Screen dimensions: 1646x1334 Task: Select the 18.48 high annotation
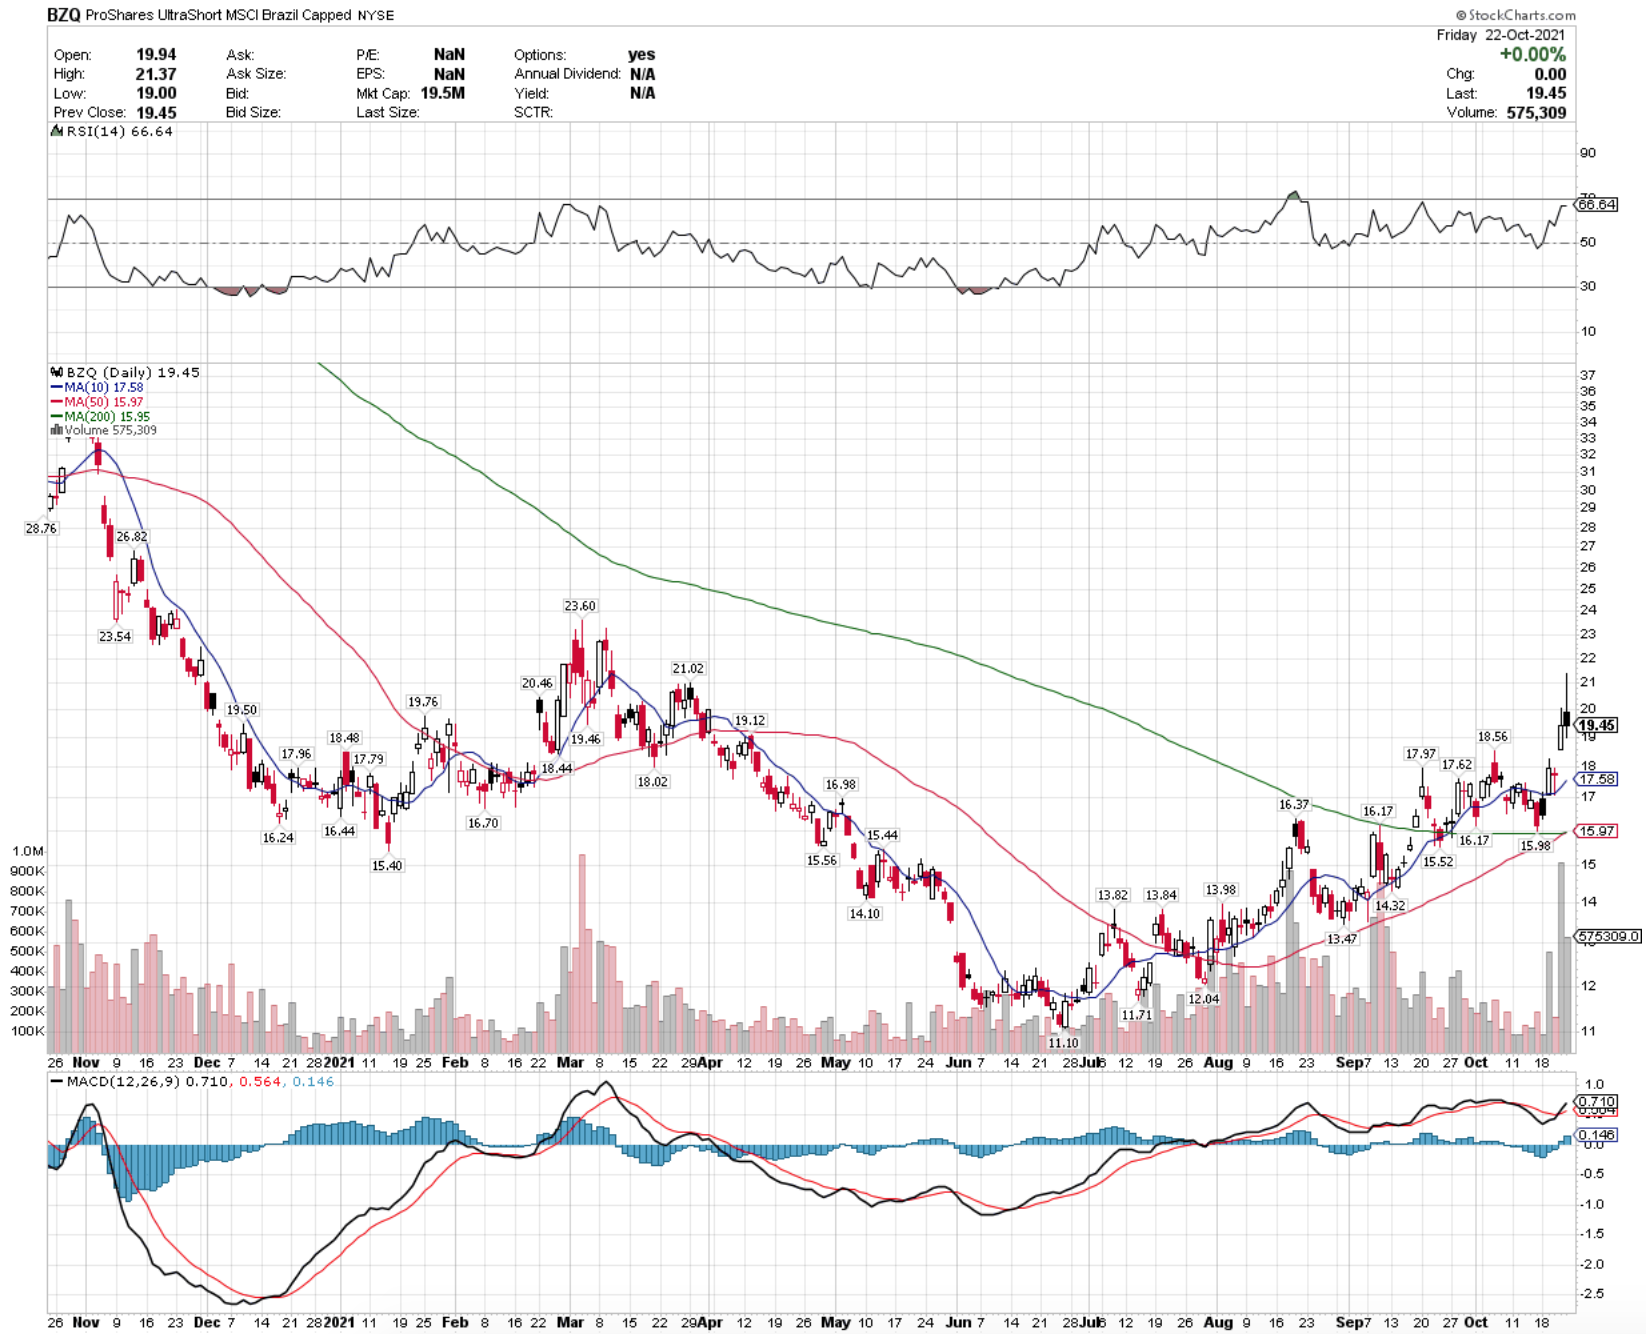pyautogui.click(x=344, y=738)
